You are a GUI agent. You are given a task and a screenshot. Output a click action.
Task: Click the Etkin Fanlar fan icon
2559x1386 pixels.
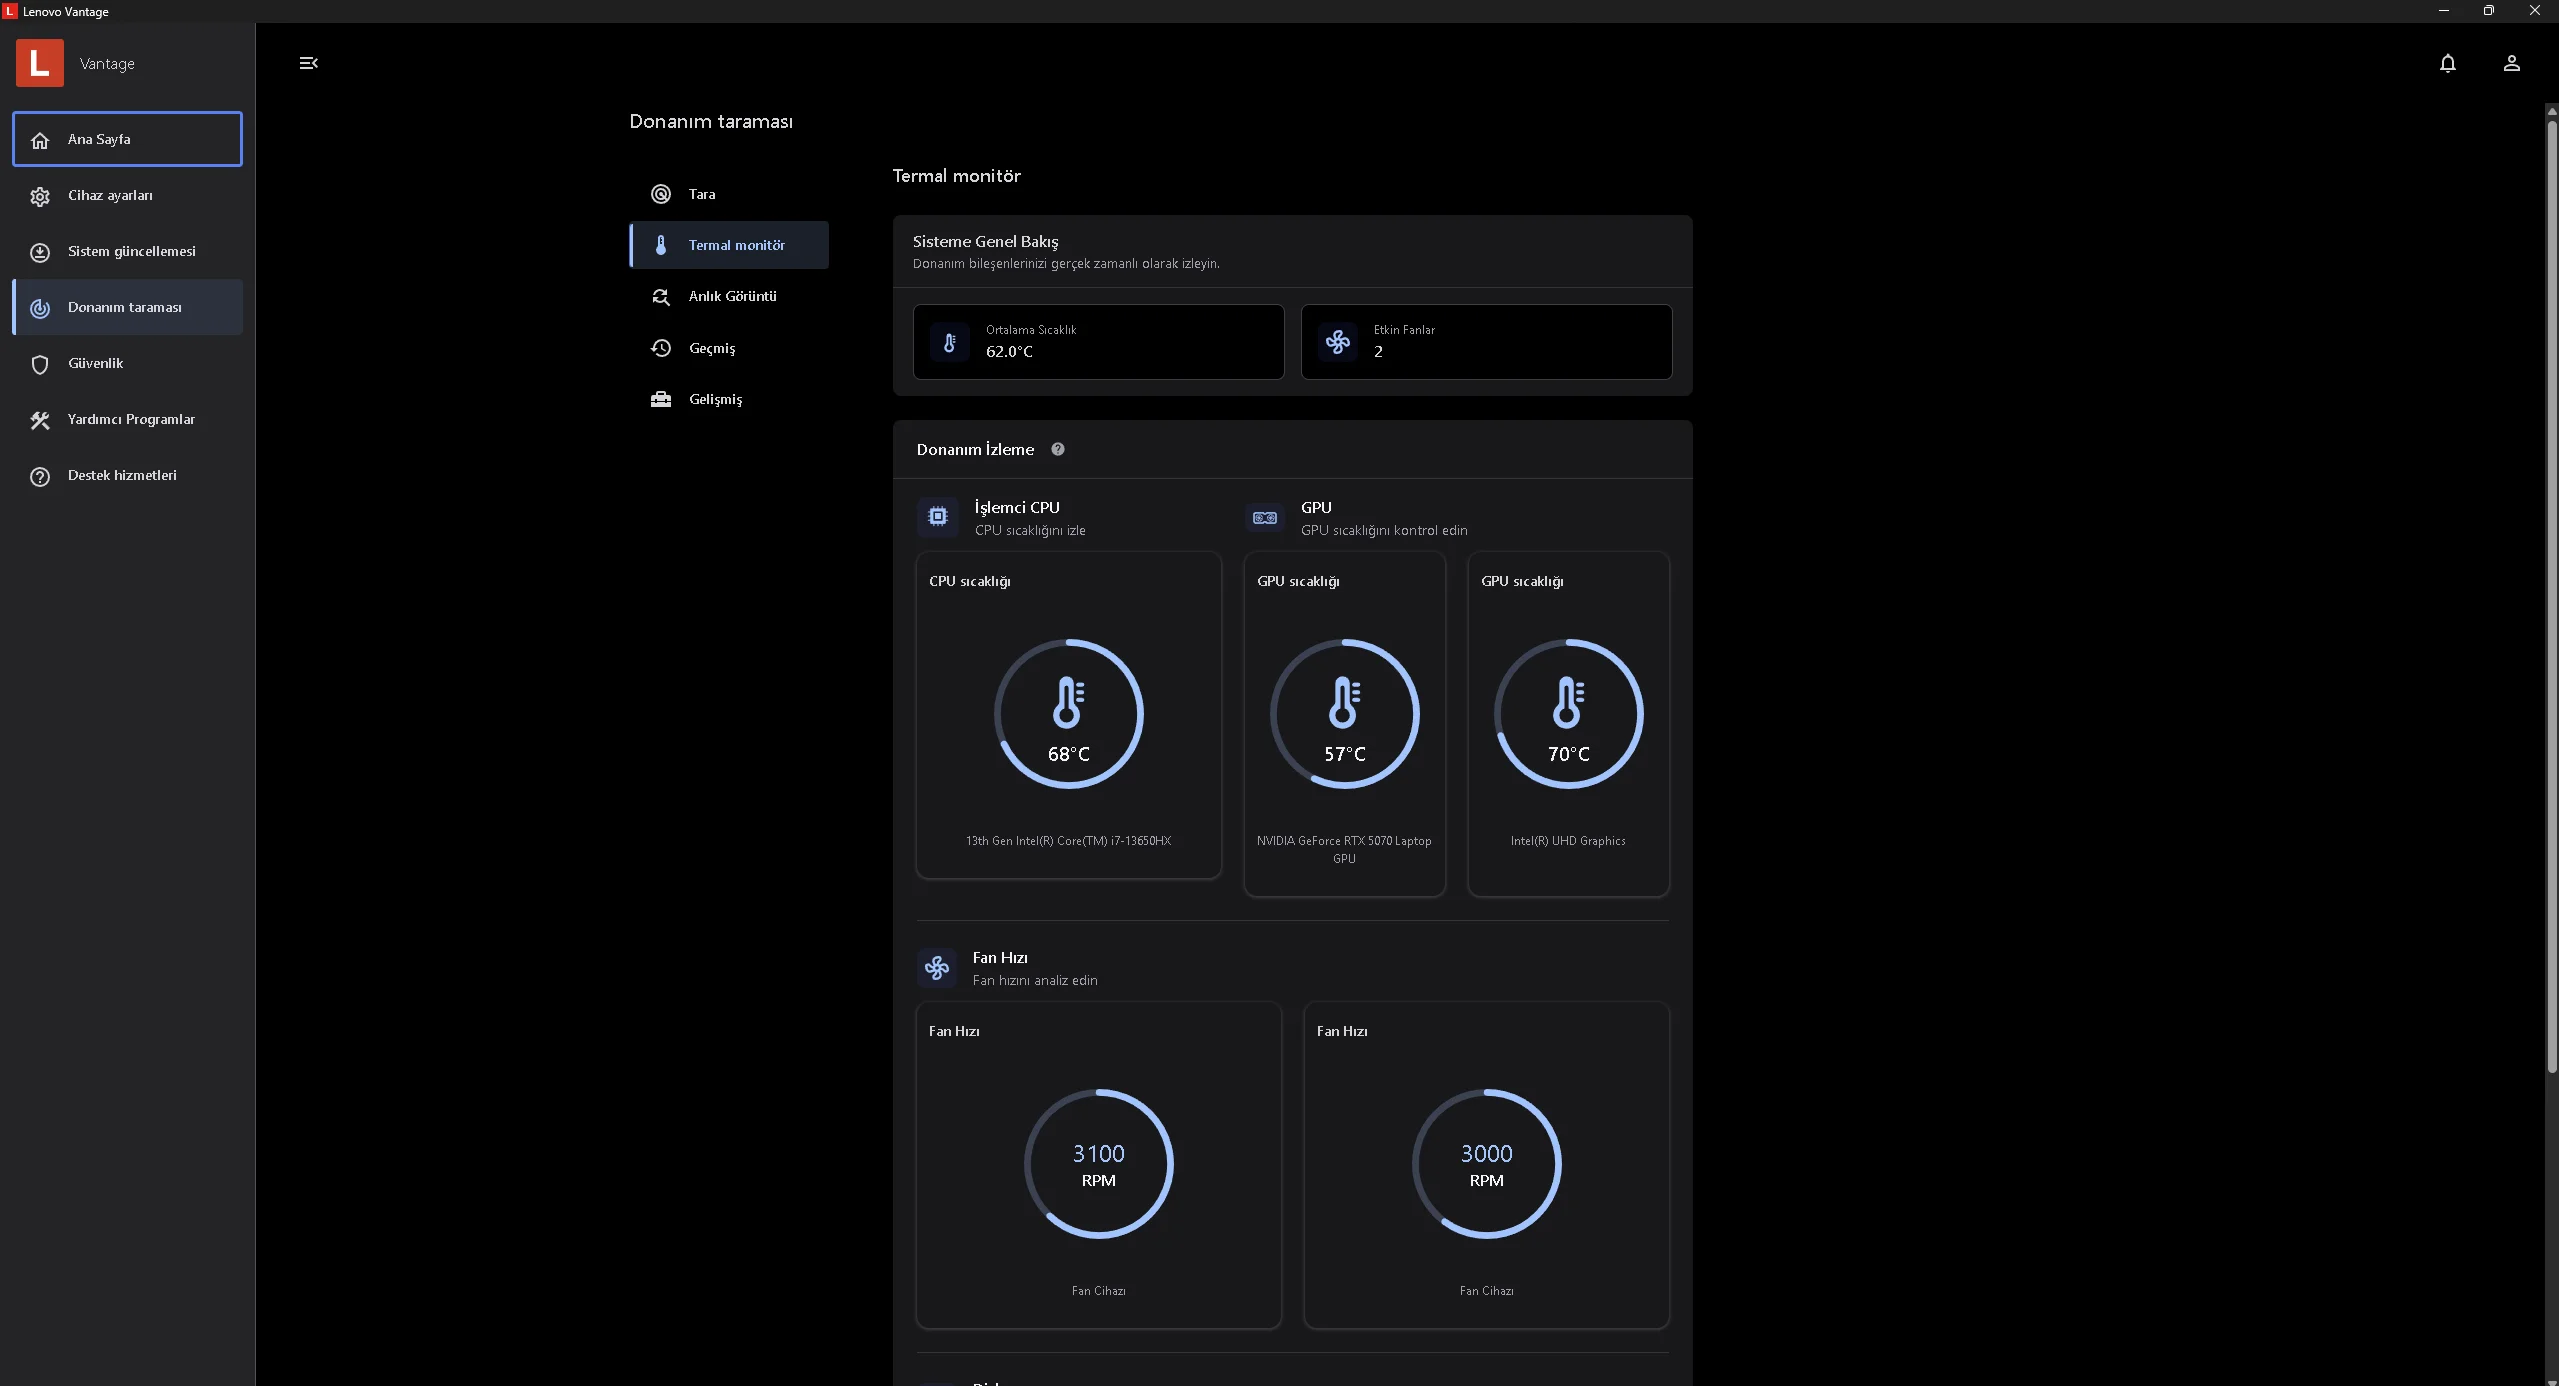(1337, 342)
